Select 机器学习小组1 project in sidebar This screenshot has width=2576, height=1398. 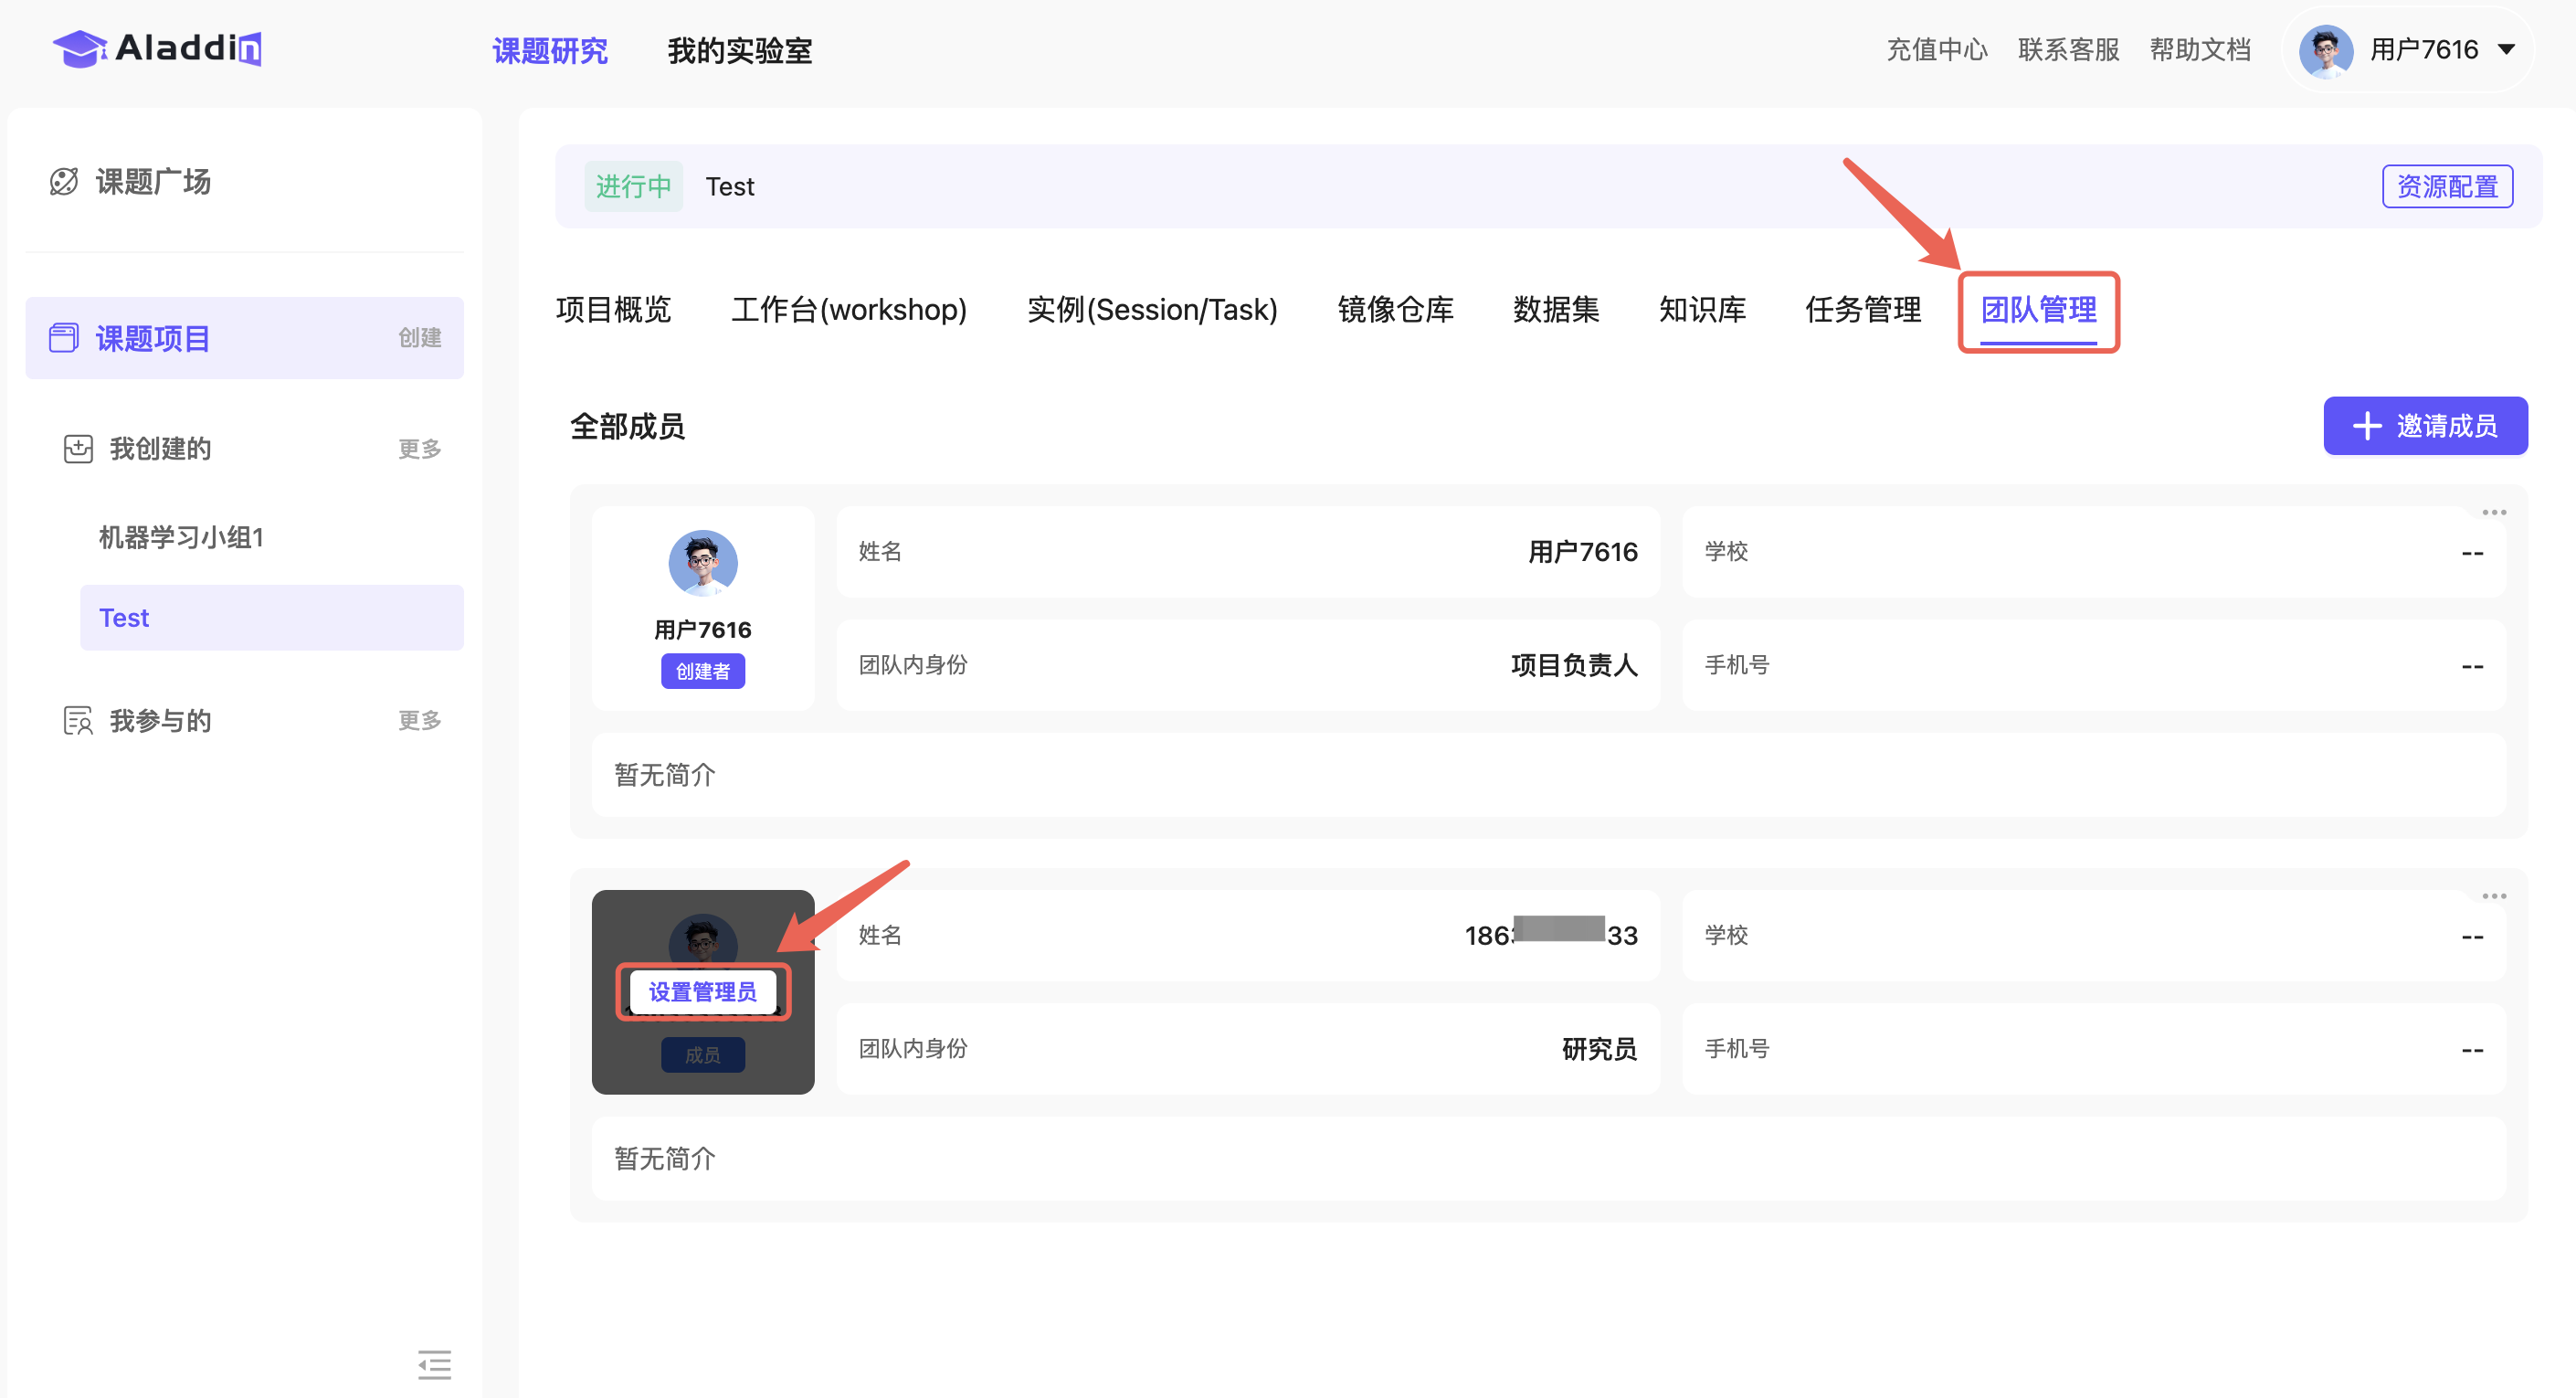[x=181, y=537]
